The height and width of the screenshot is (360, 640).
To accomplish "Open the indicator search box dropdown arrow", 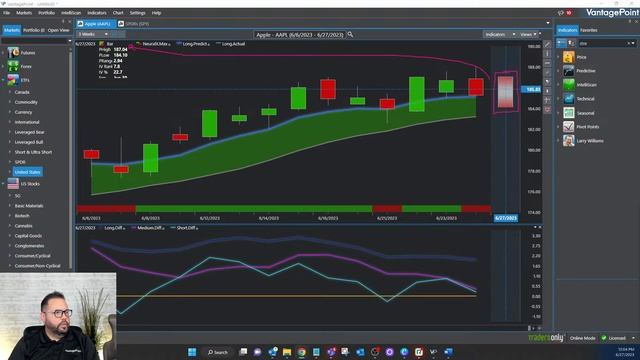I will (x=633, y=43).
